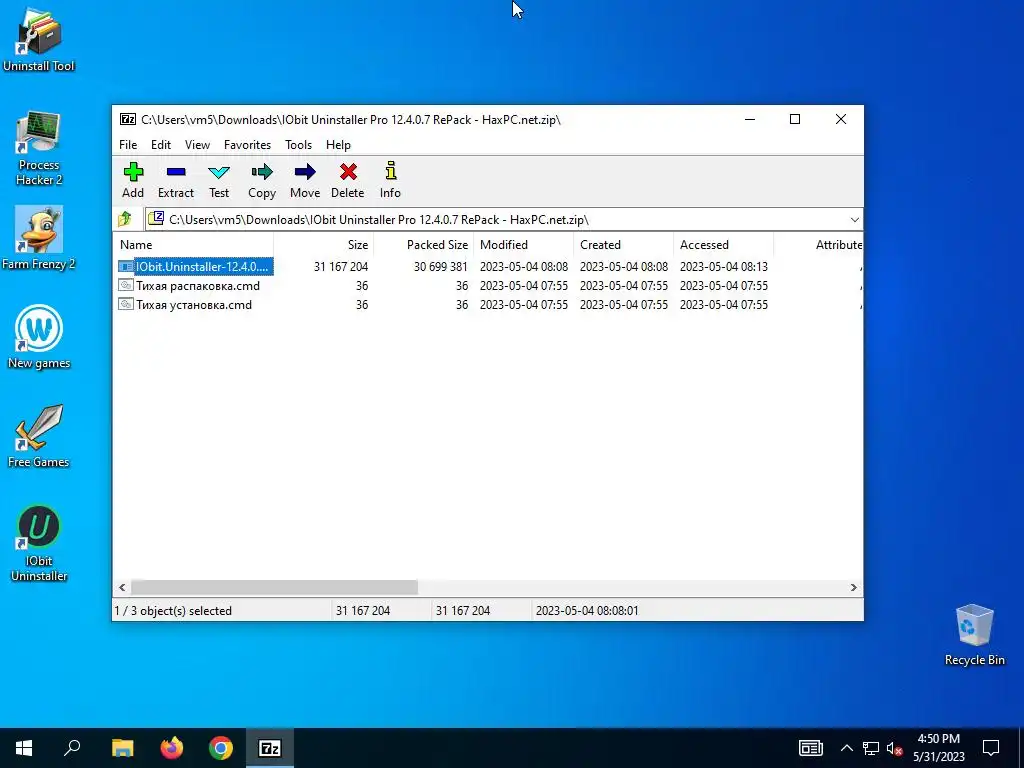Click the scroll left arrow

(x=122, y=587)
